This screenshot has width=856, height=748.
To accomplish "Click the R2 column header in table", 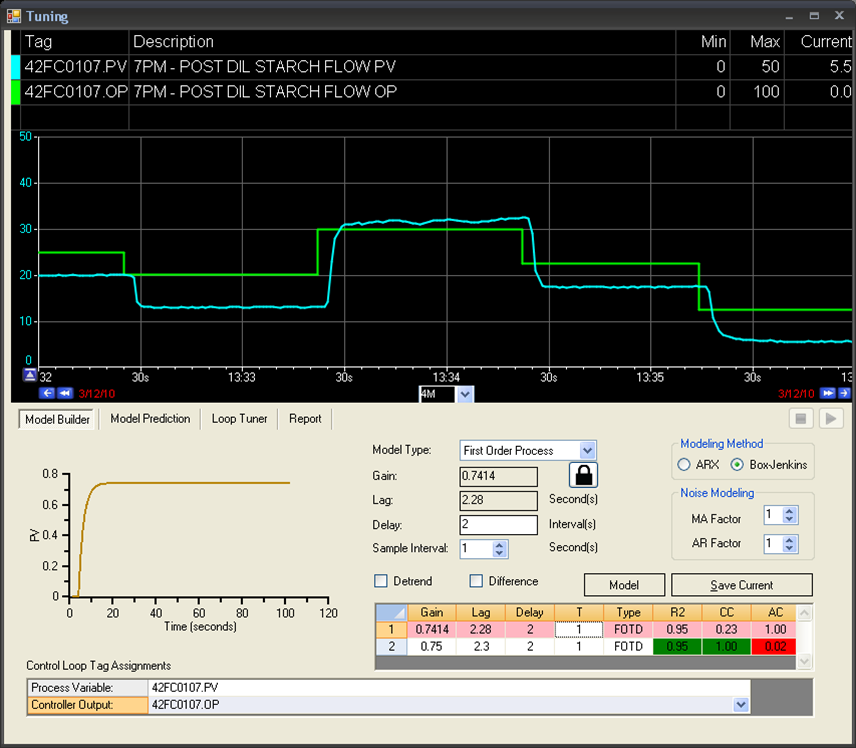I will tap(677, 613).
